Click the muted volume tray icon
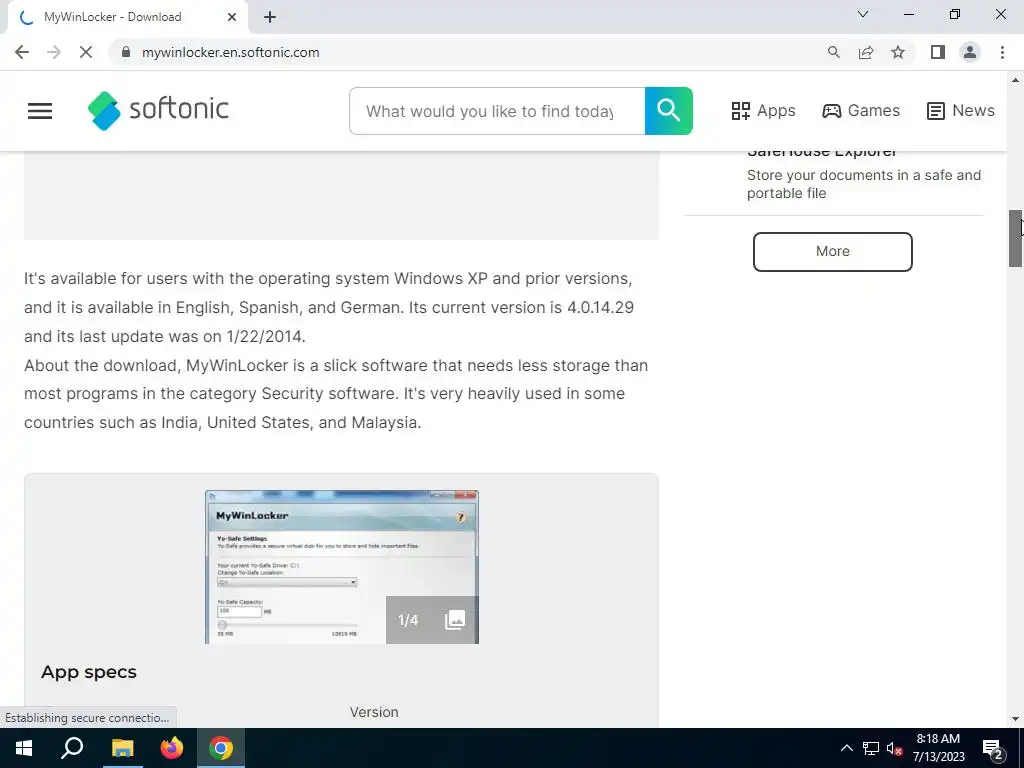 click(x=895, y=748)
